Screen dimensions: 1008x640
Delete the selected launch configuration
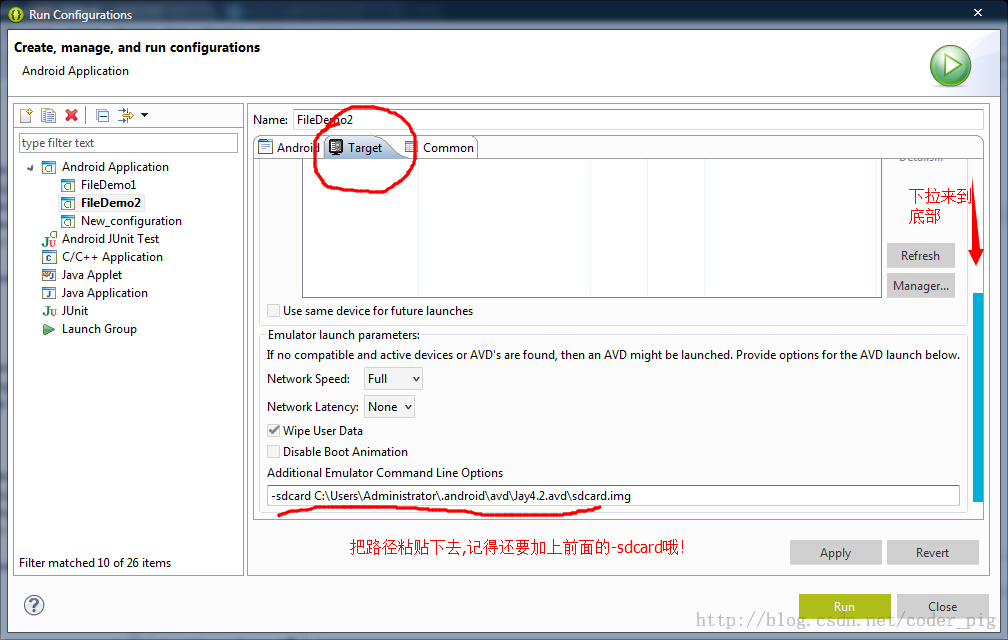[x=71, y=116]
